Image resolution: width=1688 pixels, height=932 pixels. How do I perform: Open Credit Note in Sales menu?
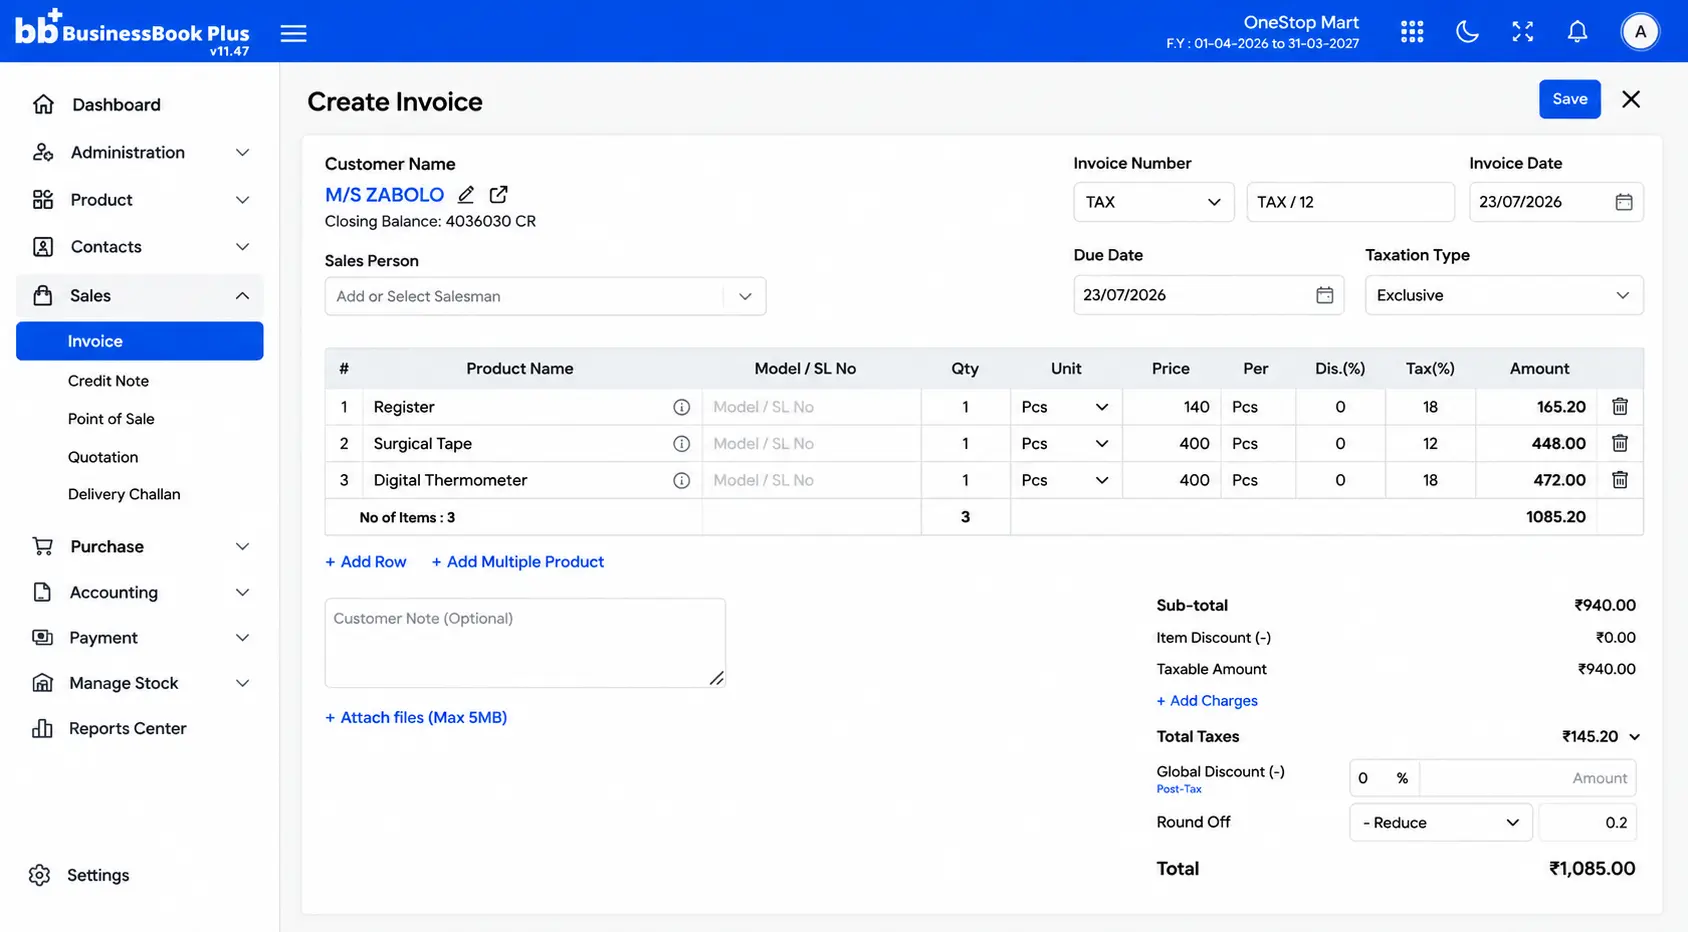pyautogui.click(x=108, y=381)
